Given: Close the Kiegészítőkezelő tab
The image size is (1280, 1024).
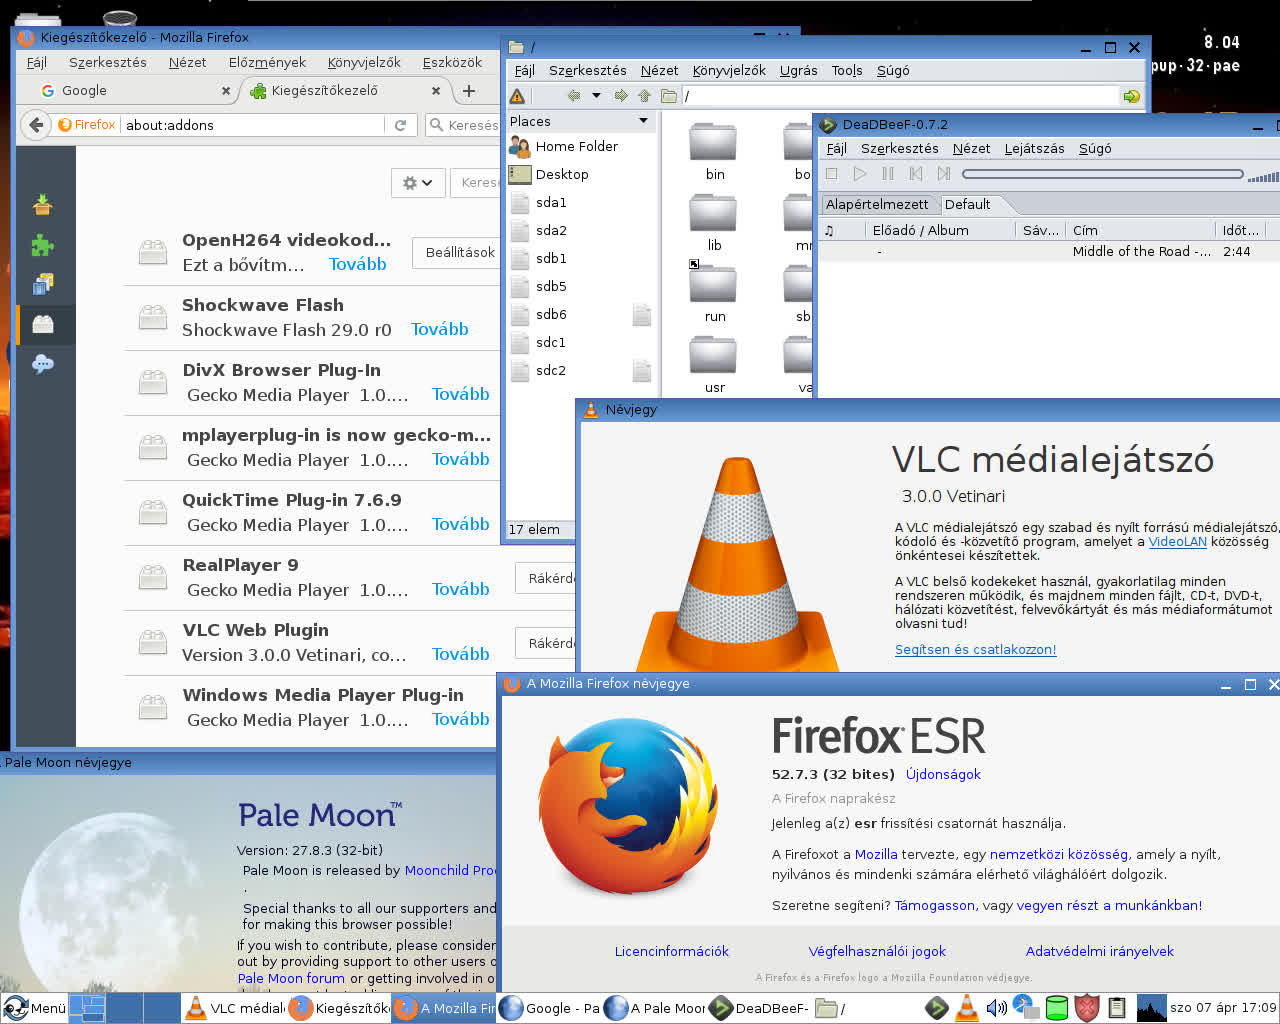Looking at the screenshot, I should [436, 91].
